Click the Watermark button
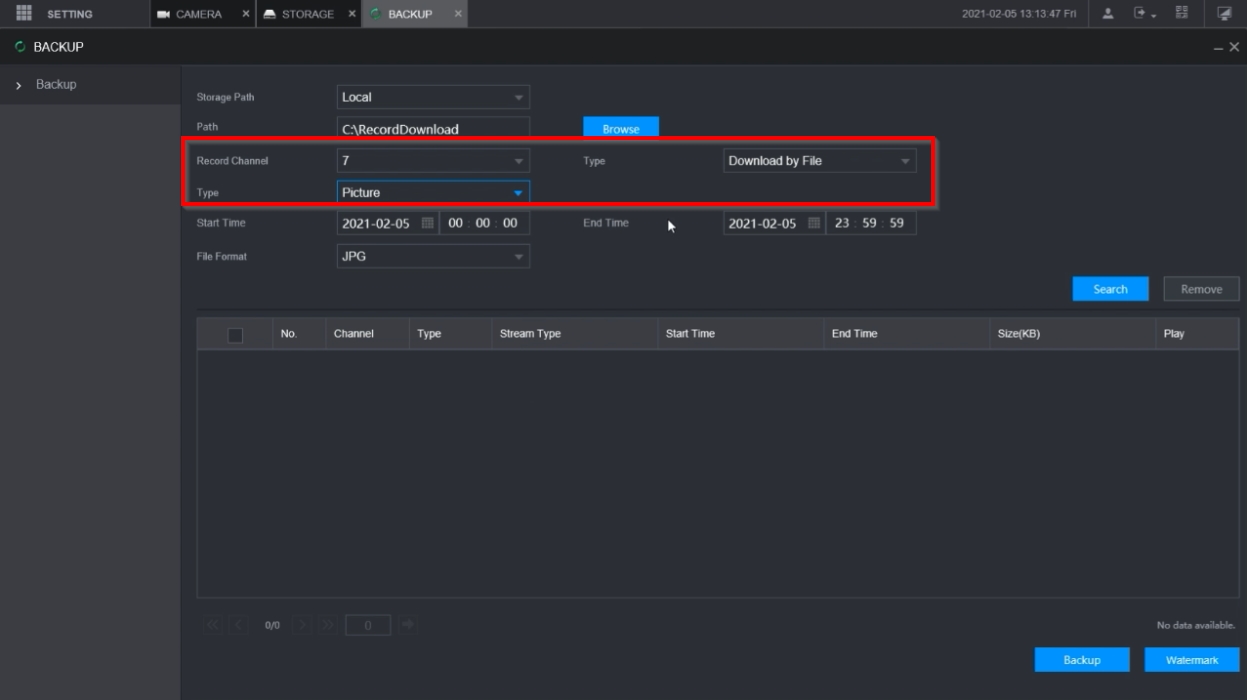 [x=1191, y=660]
